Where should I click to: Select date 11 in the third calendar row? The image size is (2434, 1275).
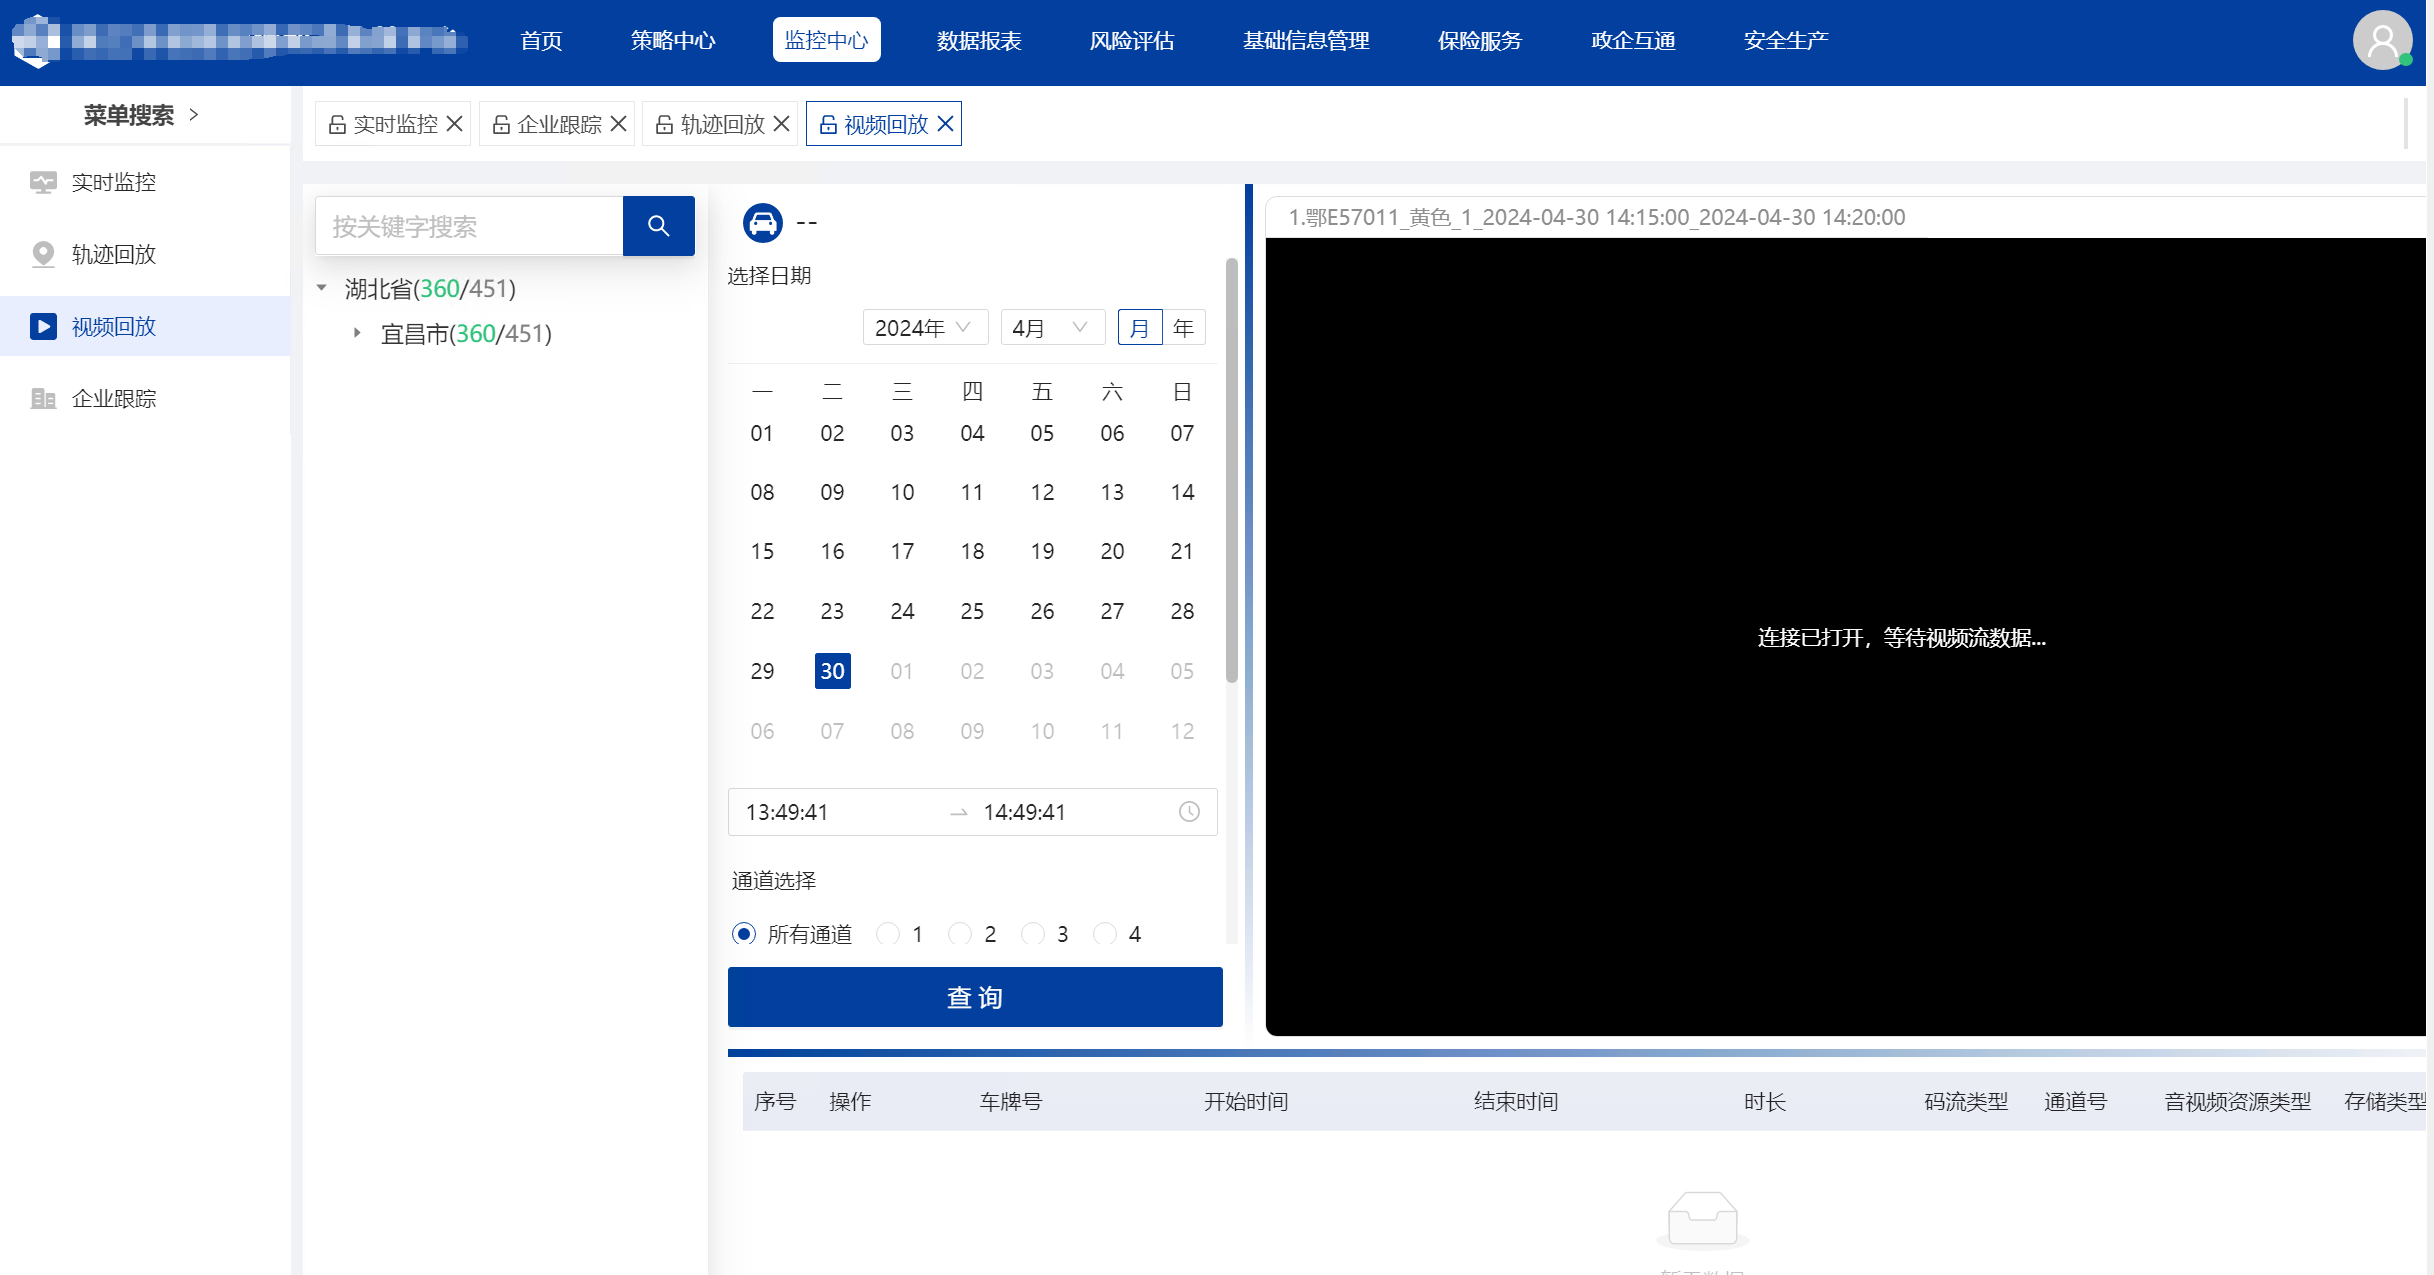point(972,492)
